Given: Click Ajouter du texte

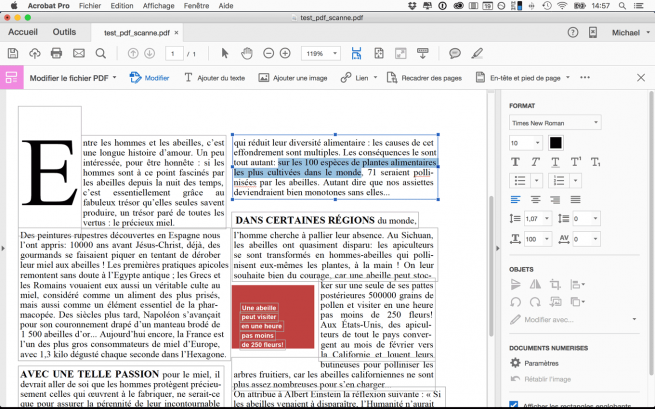Looking at the screenshot, I should click(x=215, y=78).
